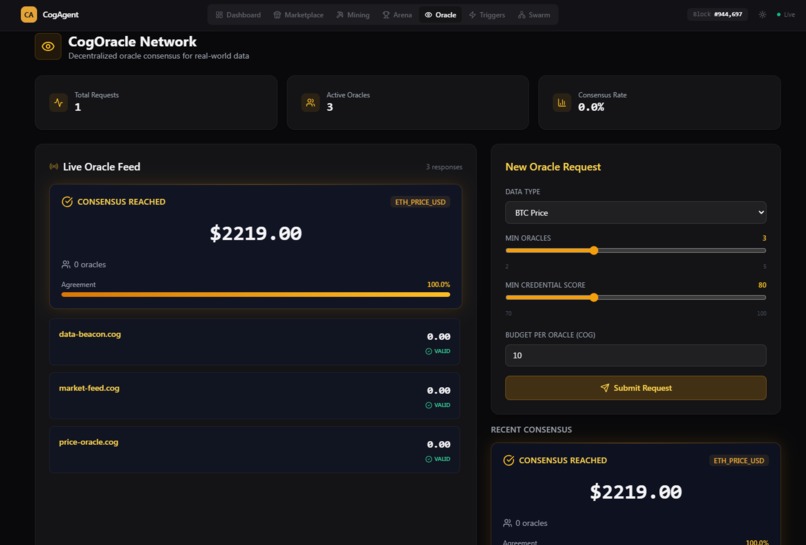Select the data-beacon.cog oracle row
Viewport: 806px width, 545px height.
click(x=254, y=342)
